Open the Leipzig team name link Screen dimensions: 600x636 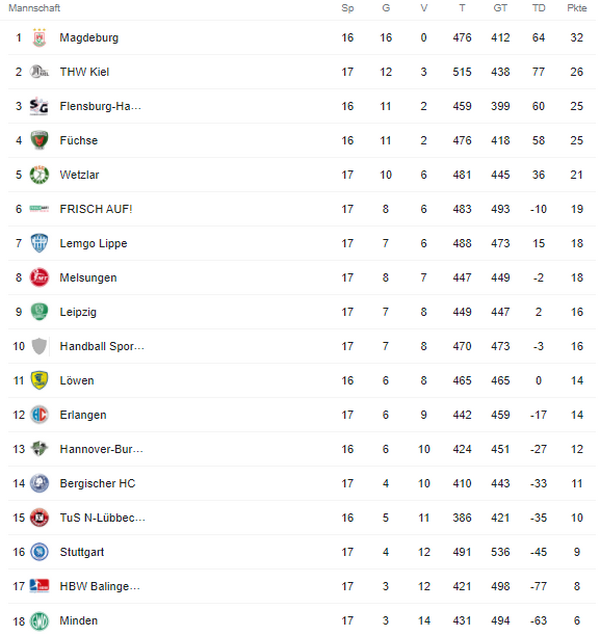(78, 312)
